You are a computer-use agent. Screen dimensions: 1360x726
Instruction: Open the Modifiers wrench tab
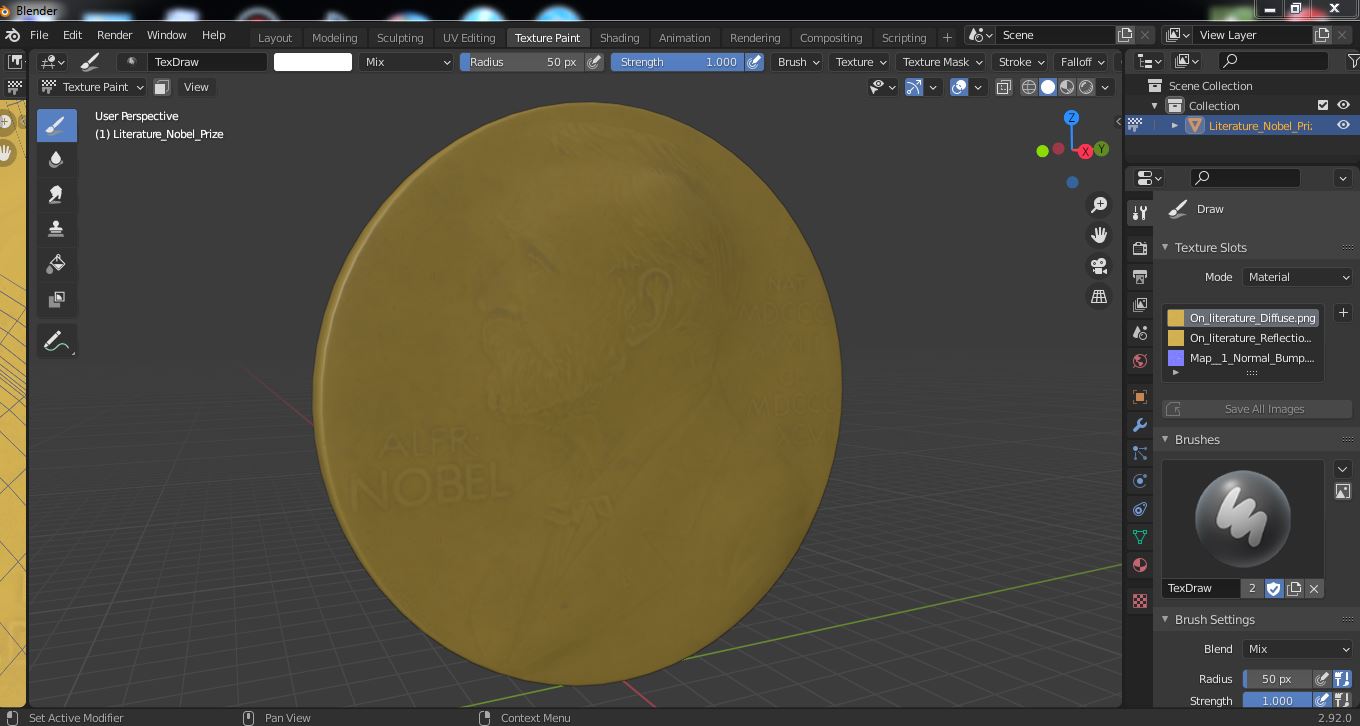coord(1139,425)
